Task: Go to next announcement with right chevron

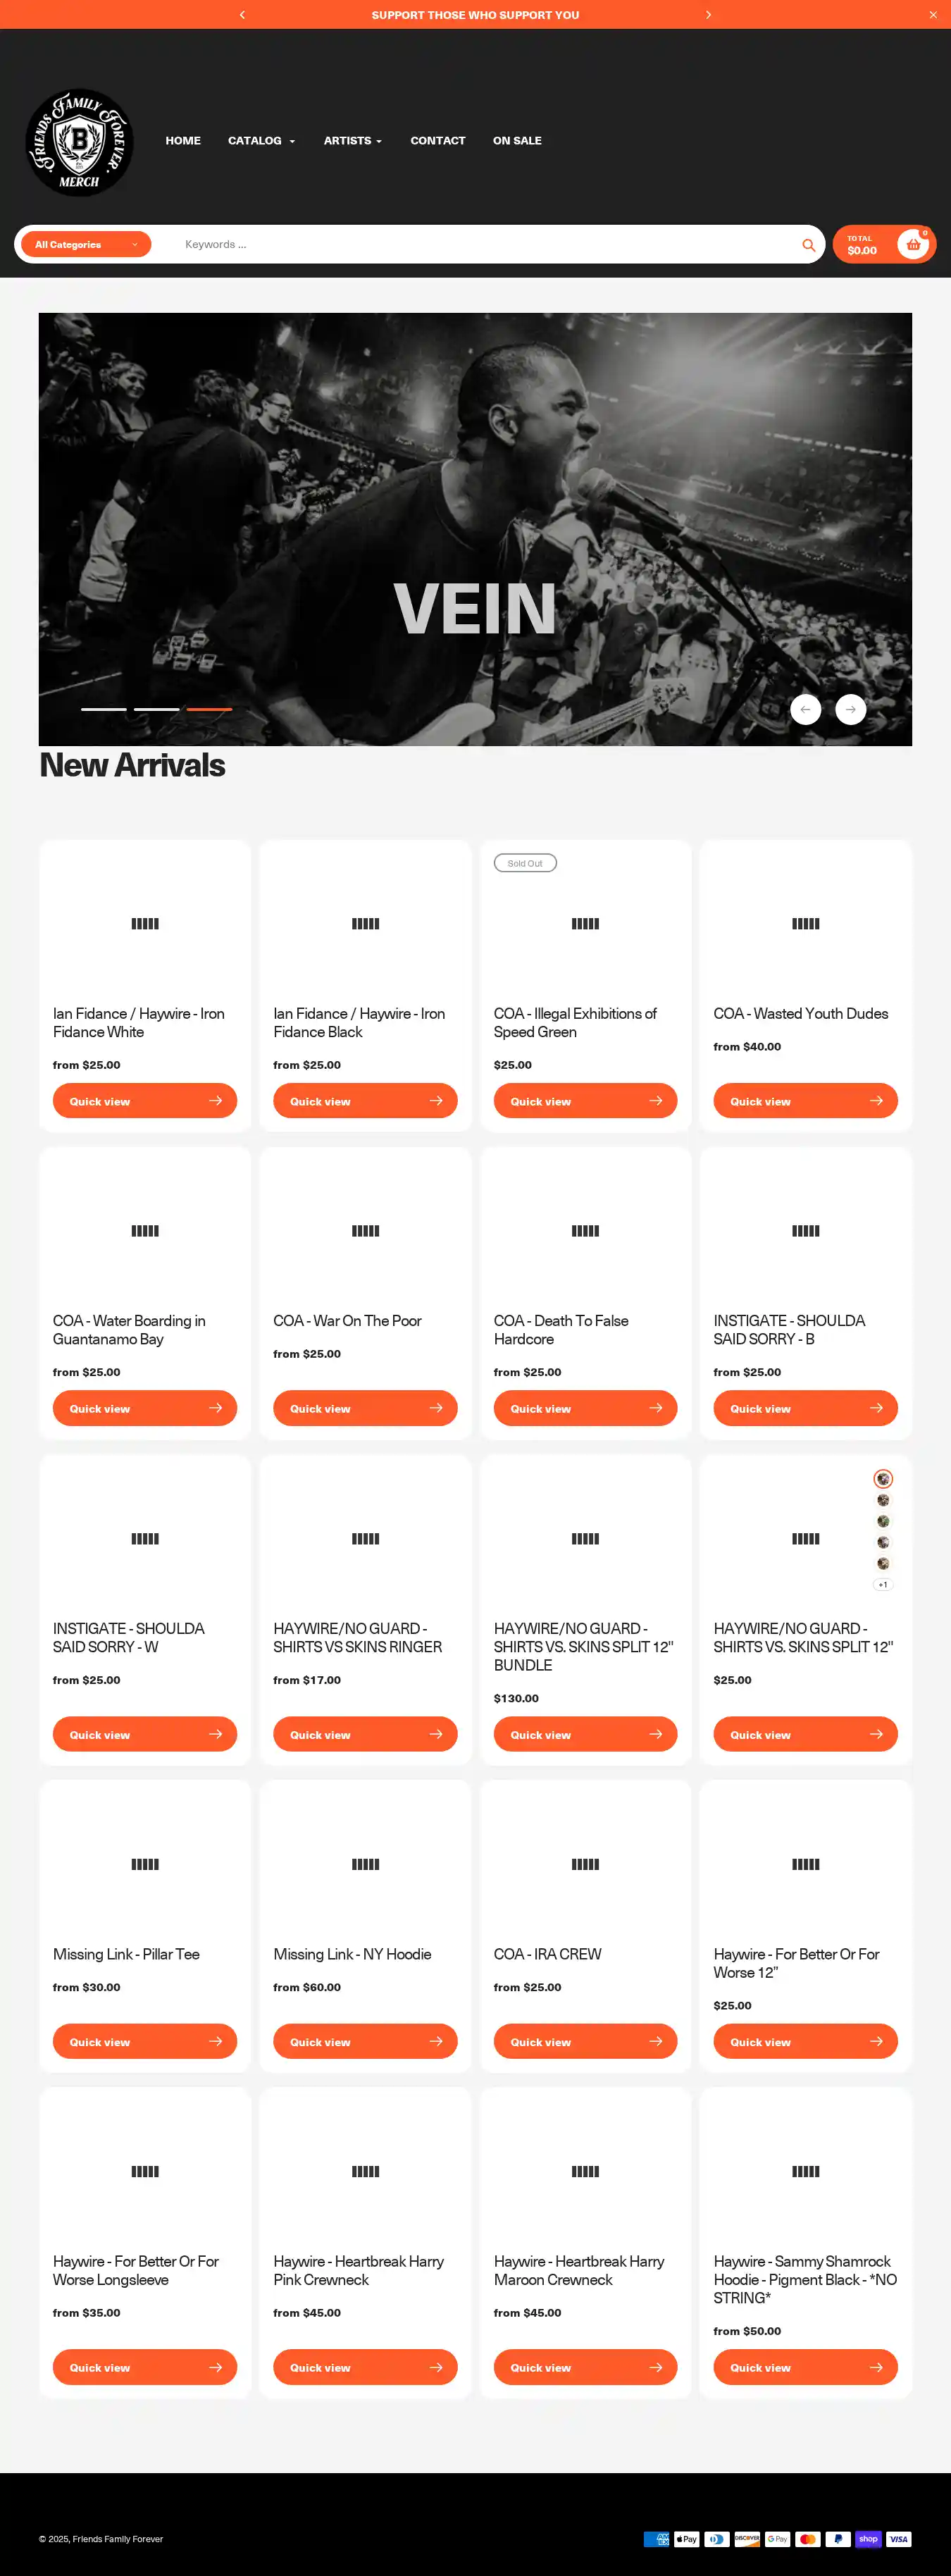Action: click(x=708, y=15)
